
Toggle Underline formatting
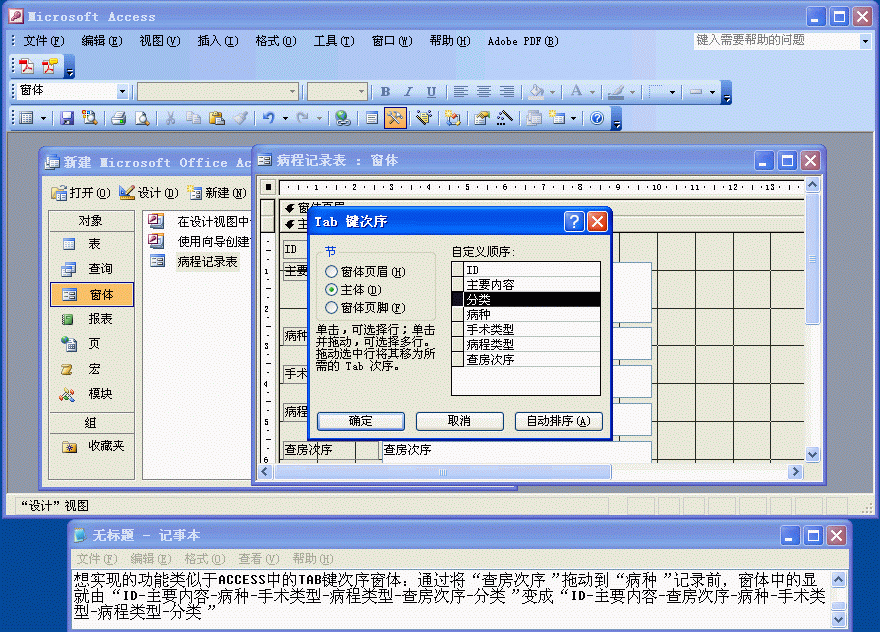(431, 91)
